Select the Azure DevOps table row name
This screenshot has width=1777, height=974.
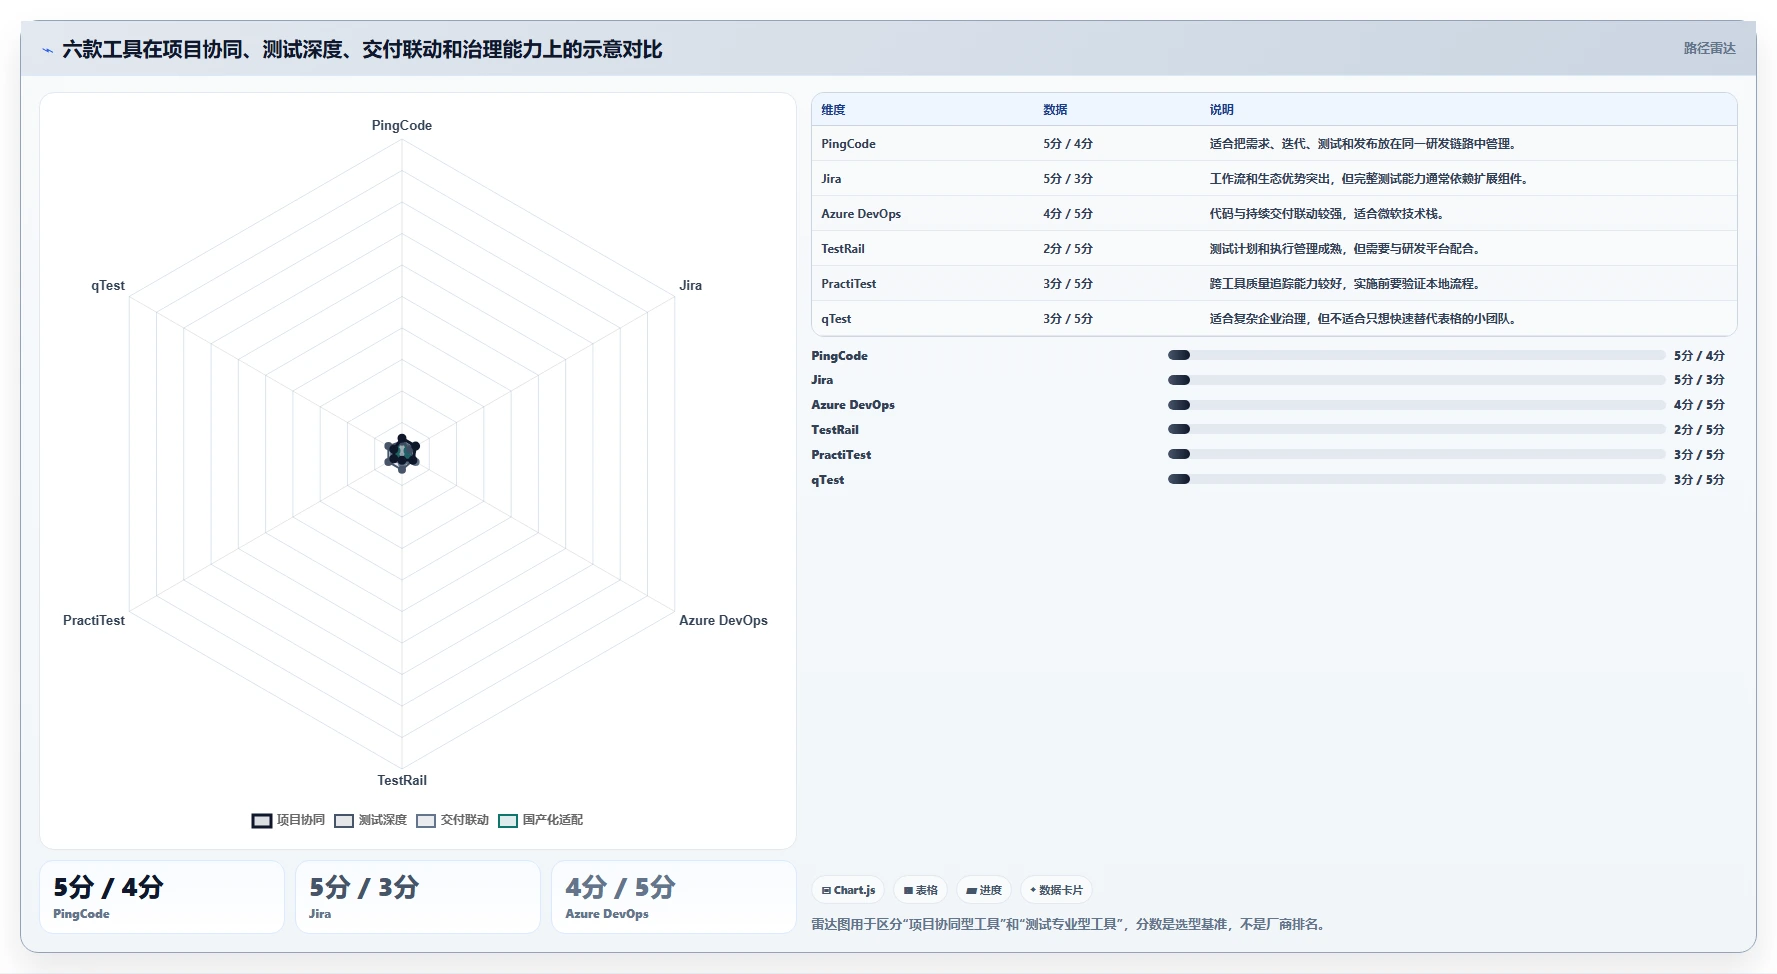(x=861, y=214)
